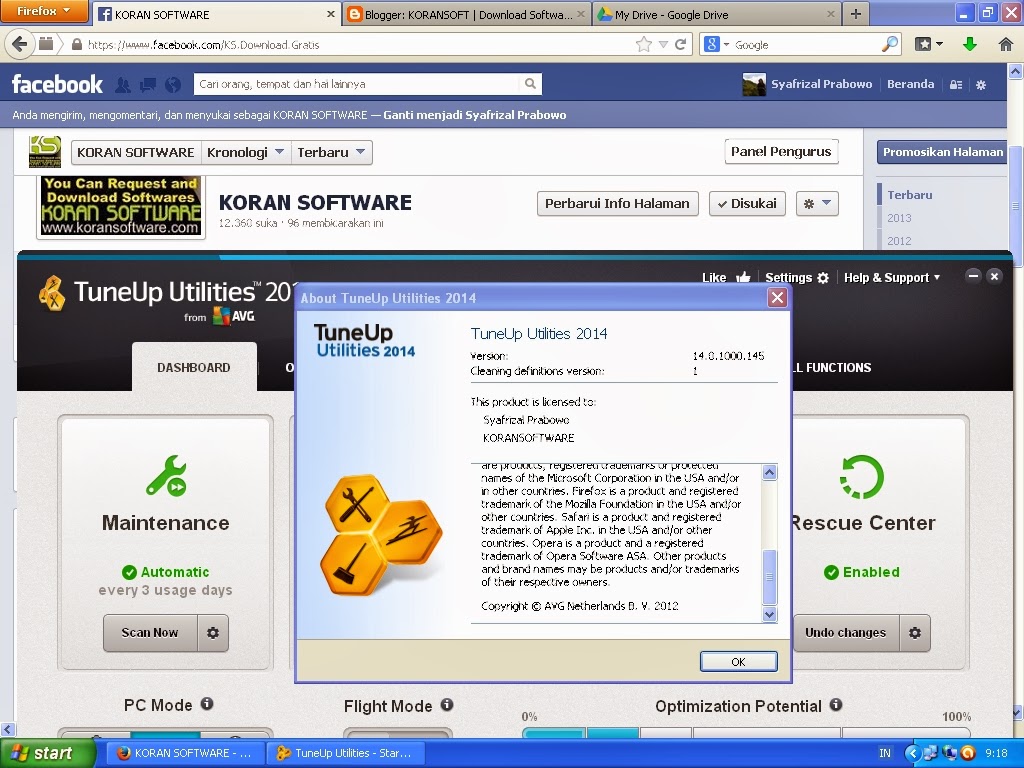Click OK in About dialog

pos(739,662)
